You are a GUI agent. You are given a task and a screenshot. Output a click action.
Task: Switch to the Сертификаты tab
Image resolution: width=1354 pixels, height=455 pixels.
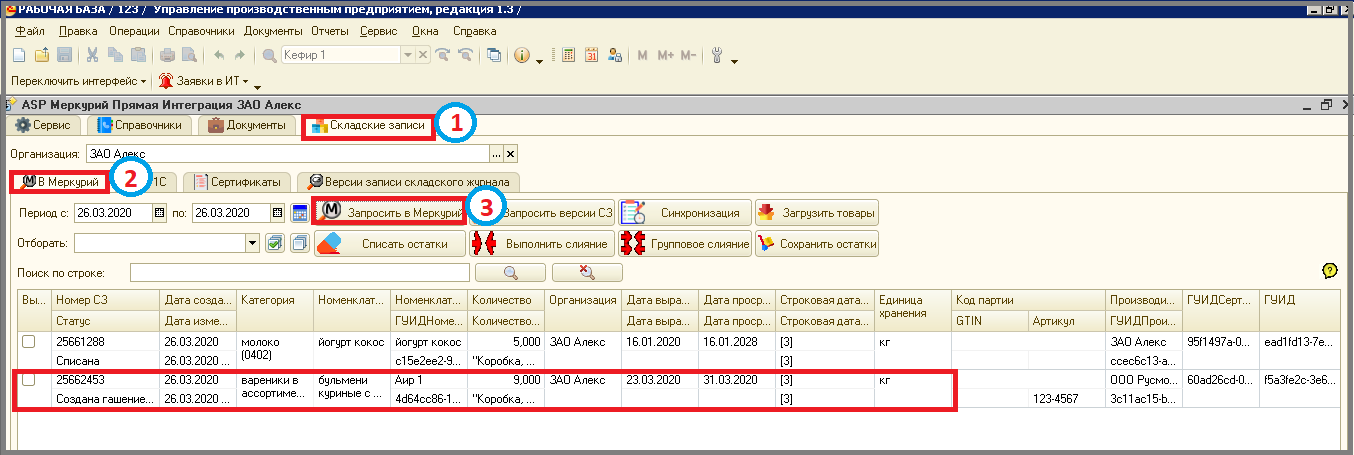(238, 182)
